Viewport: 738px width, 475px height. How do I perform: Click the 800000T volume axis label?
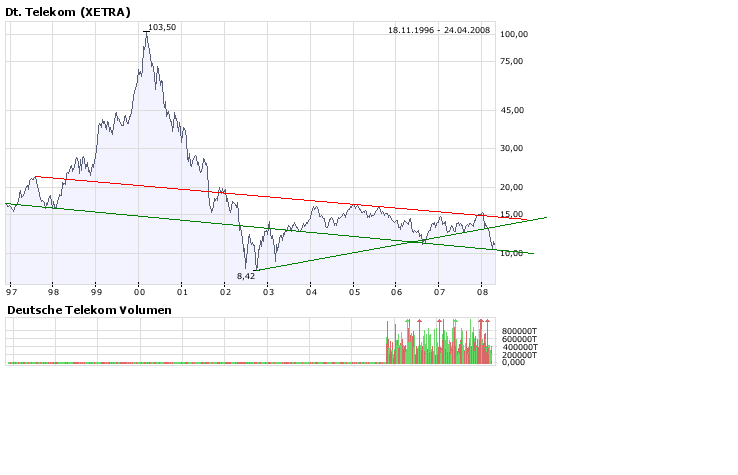(519, 331)
